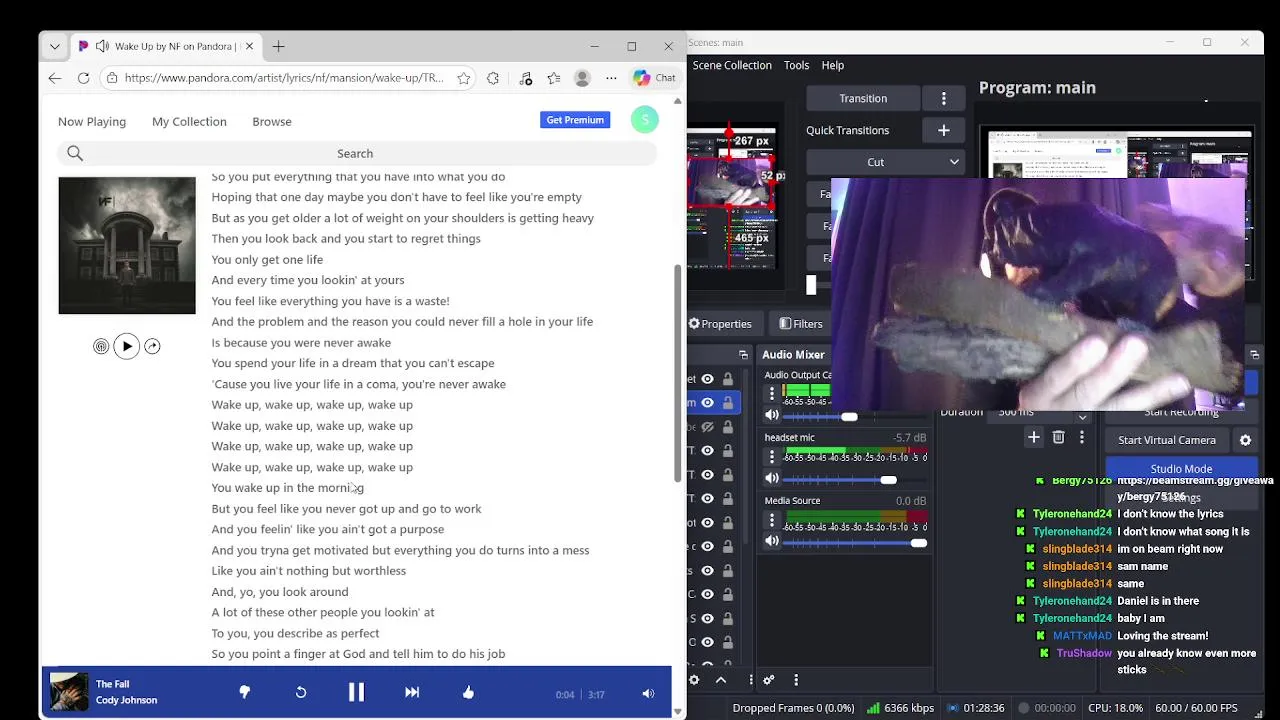Bookmark page with star icon
The width and height of the screenshot is (1280, 720).
(x=464, y=78)
